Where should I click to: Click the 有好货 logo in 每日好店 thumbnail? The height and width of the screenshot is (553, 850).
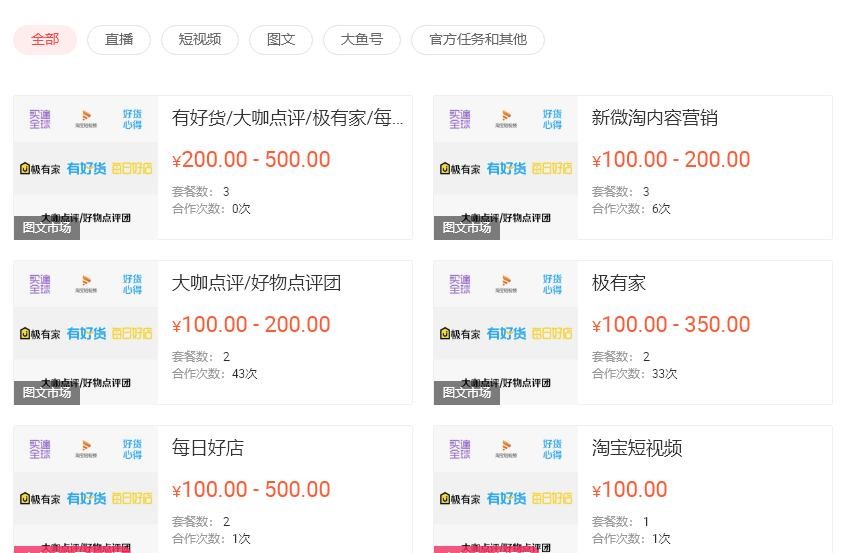click(86, 498)
